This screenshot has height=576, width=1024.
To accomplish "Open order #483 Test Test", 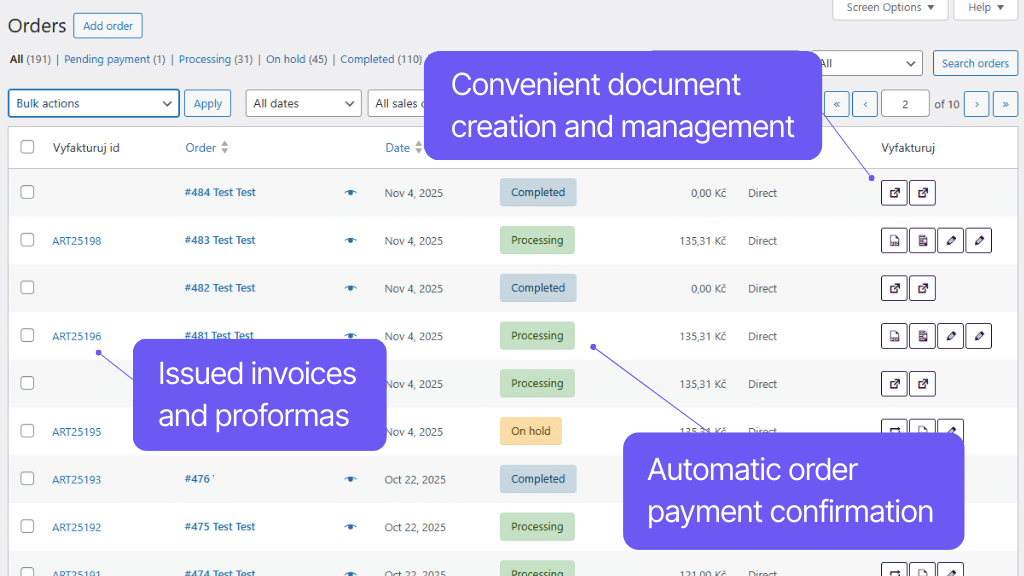I will click(219, 240).
